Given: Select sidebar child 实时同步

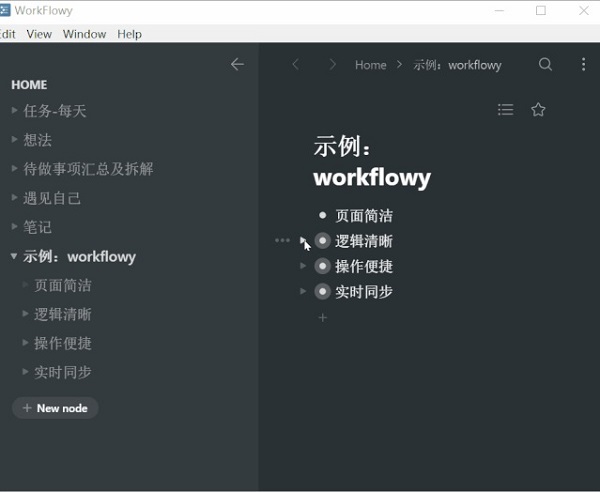Looking at the screenshot, I should click(x=63, y=372).
